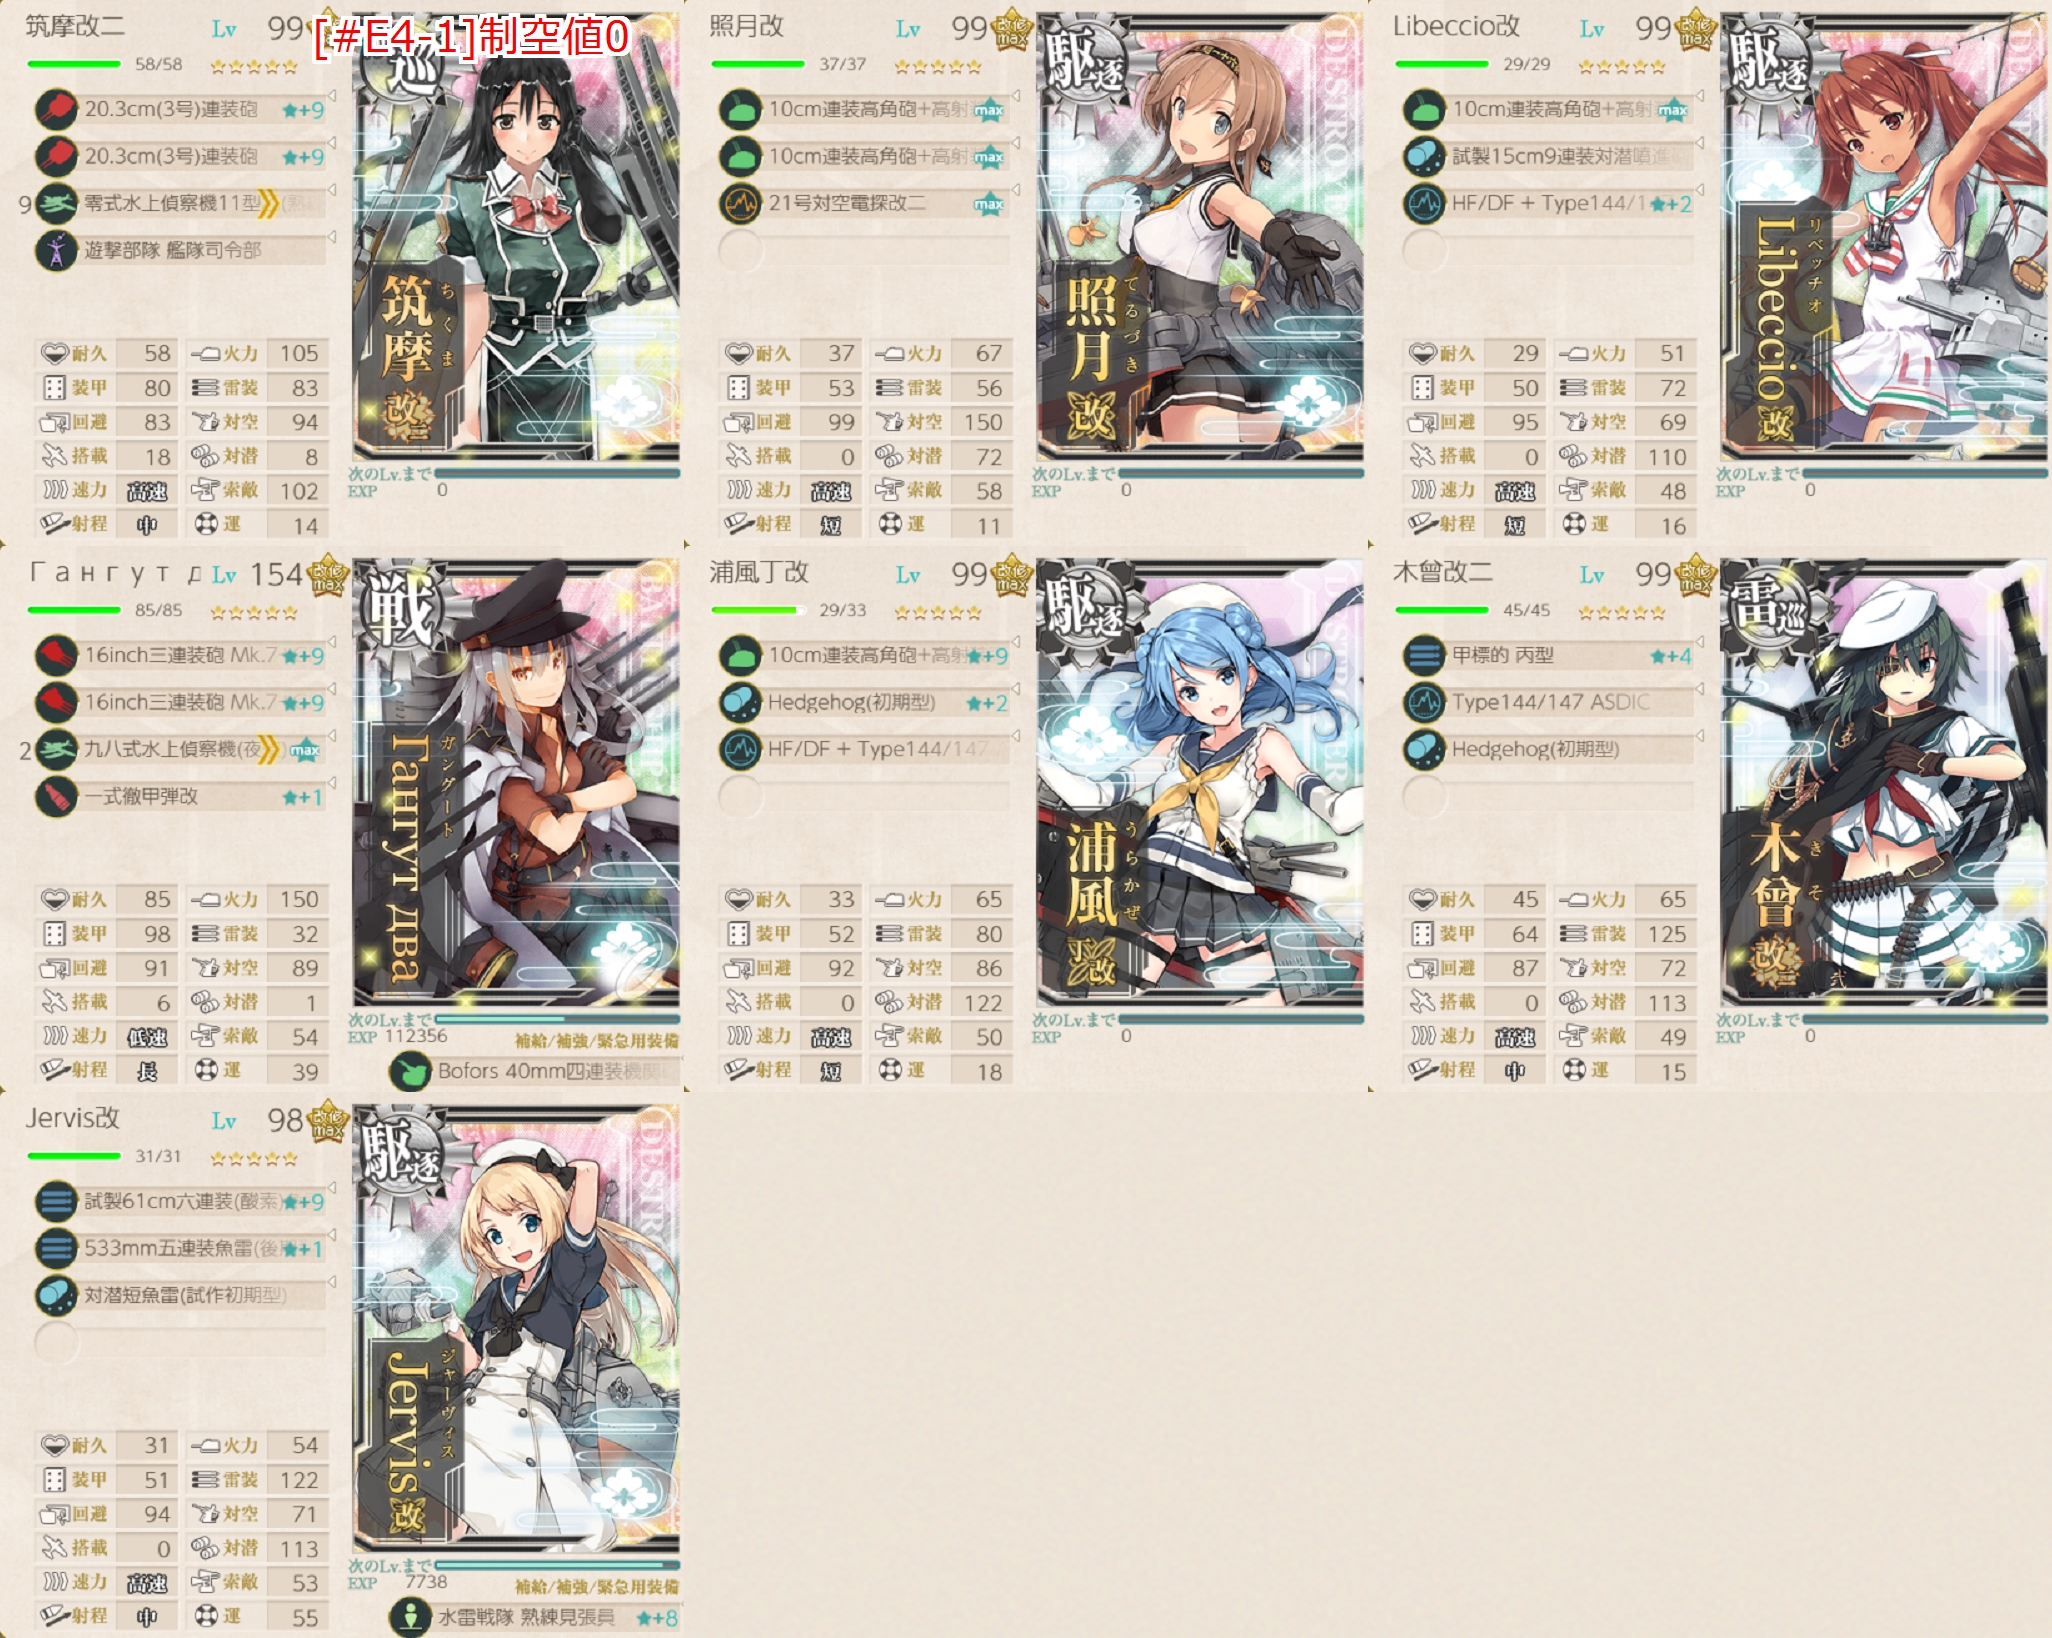Image resolution: width=2052 pixels, height=1638 pixels.
Task: Click the 甲標的 丙型 torpedo icon
Action: coord(1424,656)
